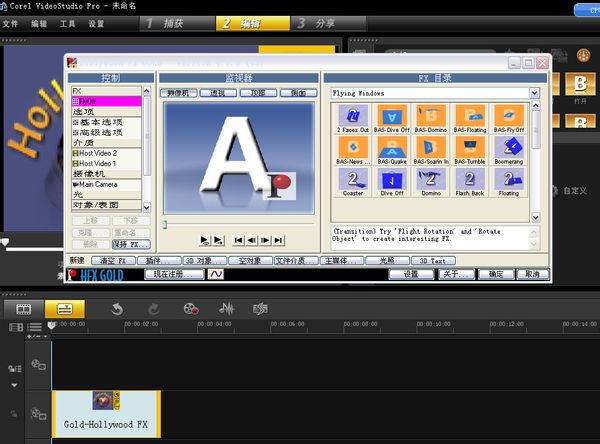
Task: Step back one frame in monitor
Action: (x=252, y=240)
